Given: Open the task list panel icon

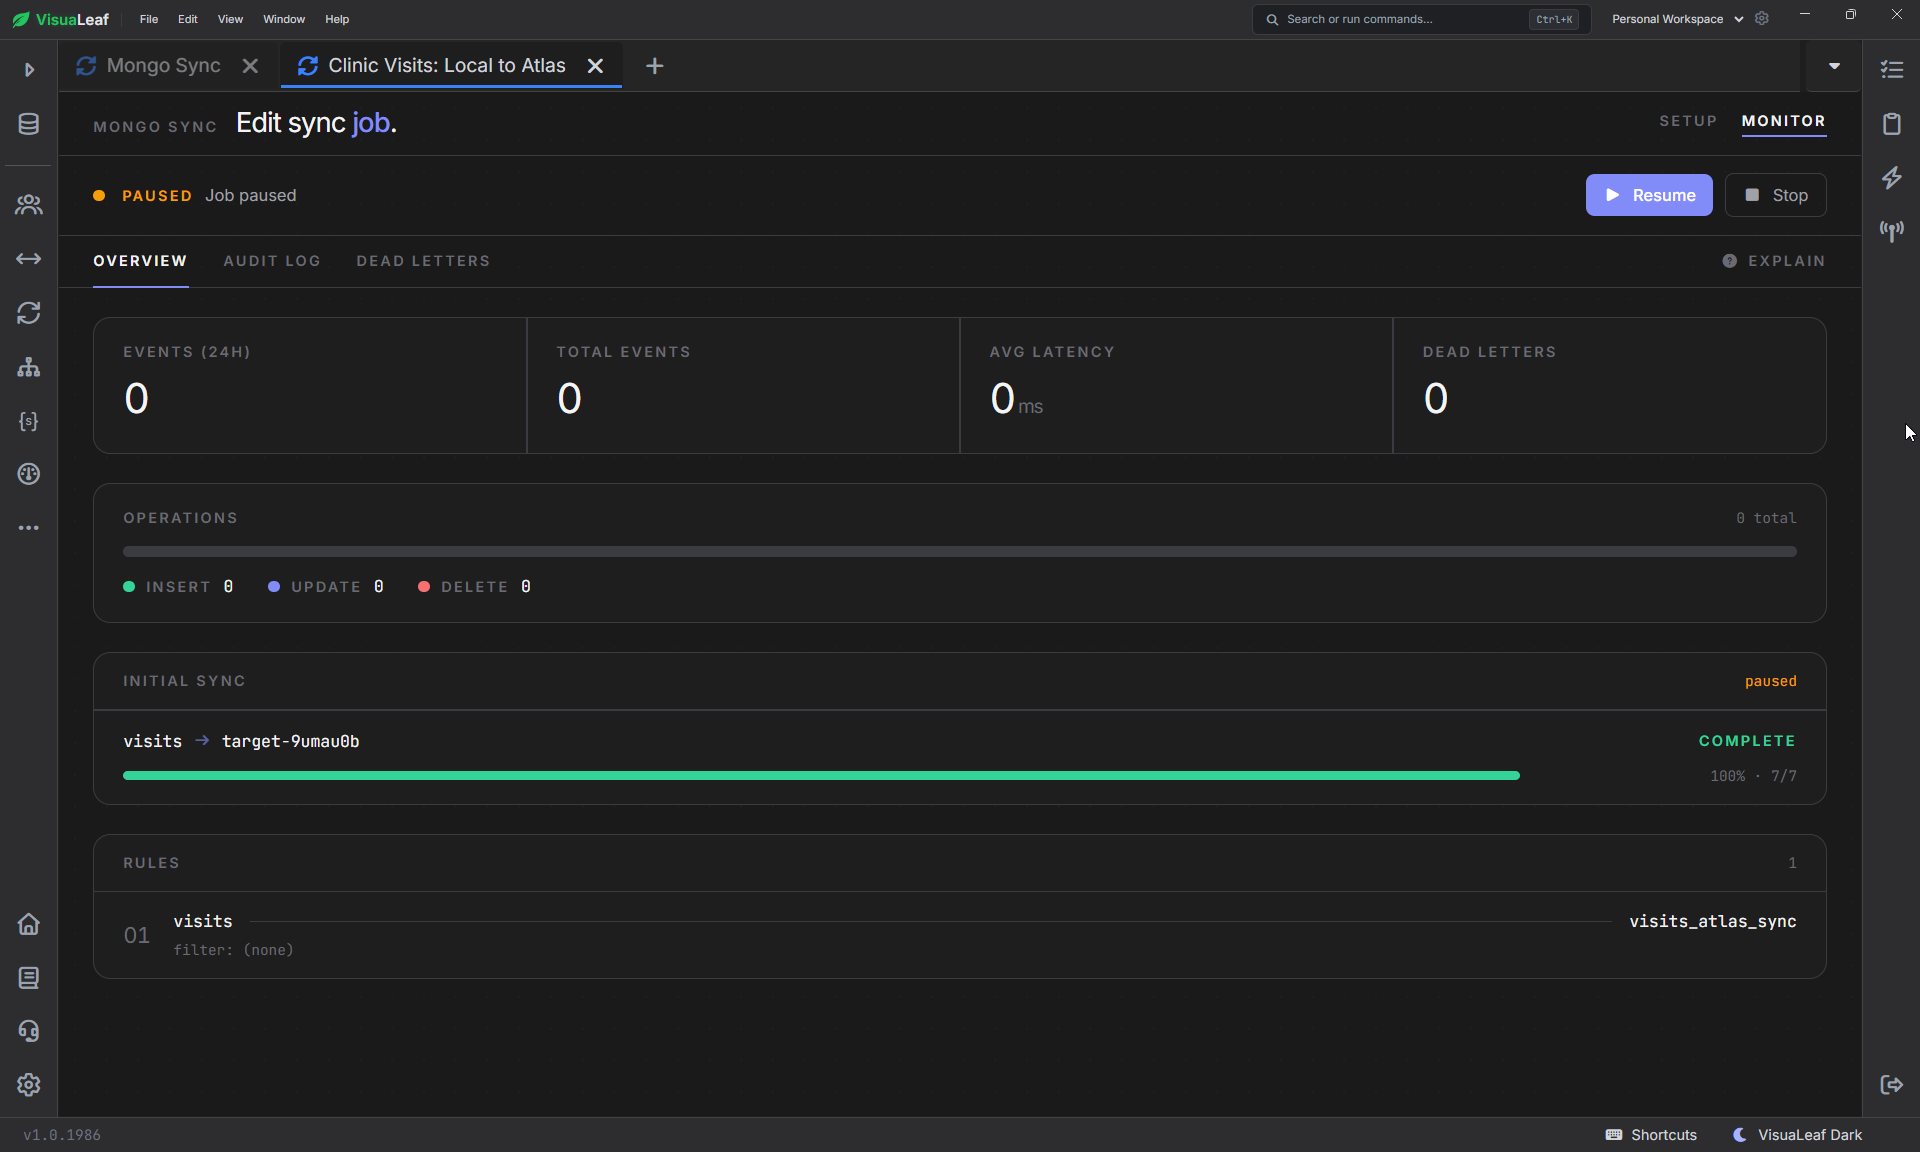Looking at the screenshot, I should tap(1892, 69).
